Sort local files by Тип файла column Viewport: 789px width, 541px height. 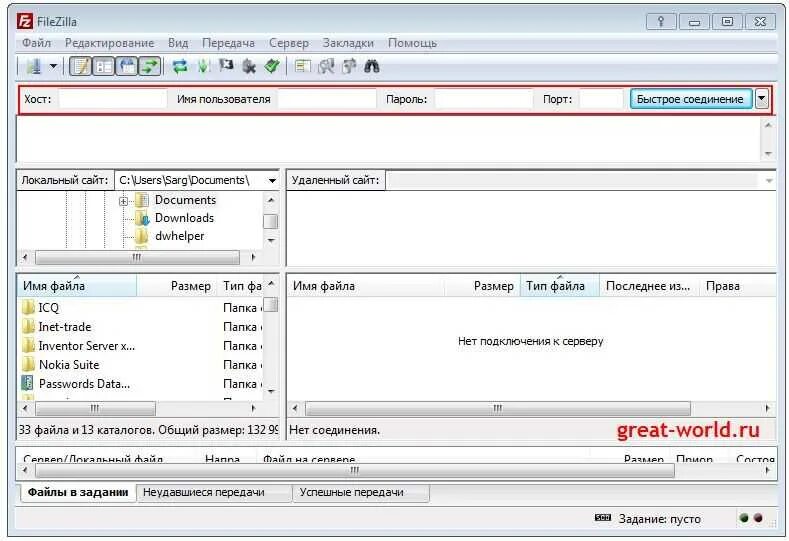[242, 286]
